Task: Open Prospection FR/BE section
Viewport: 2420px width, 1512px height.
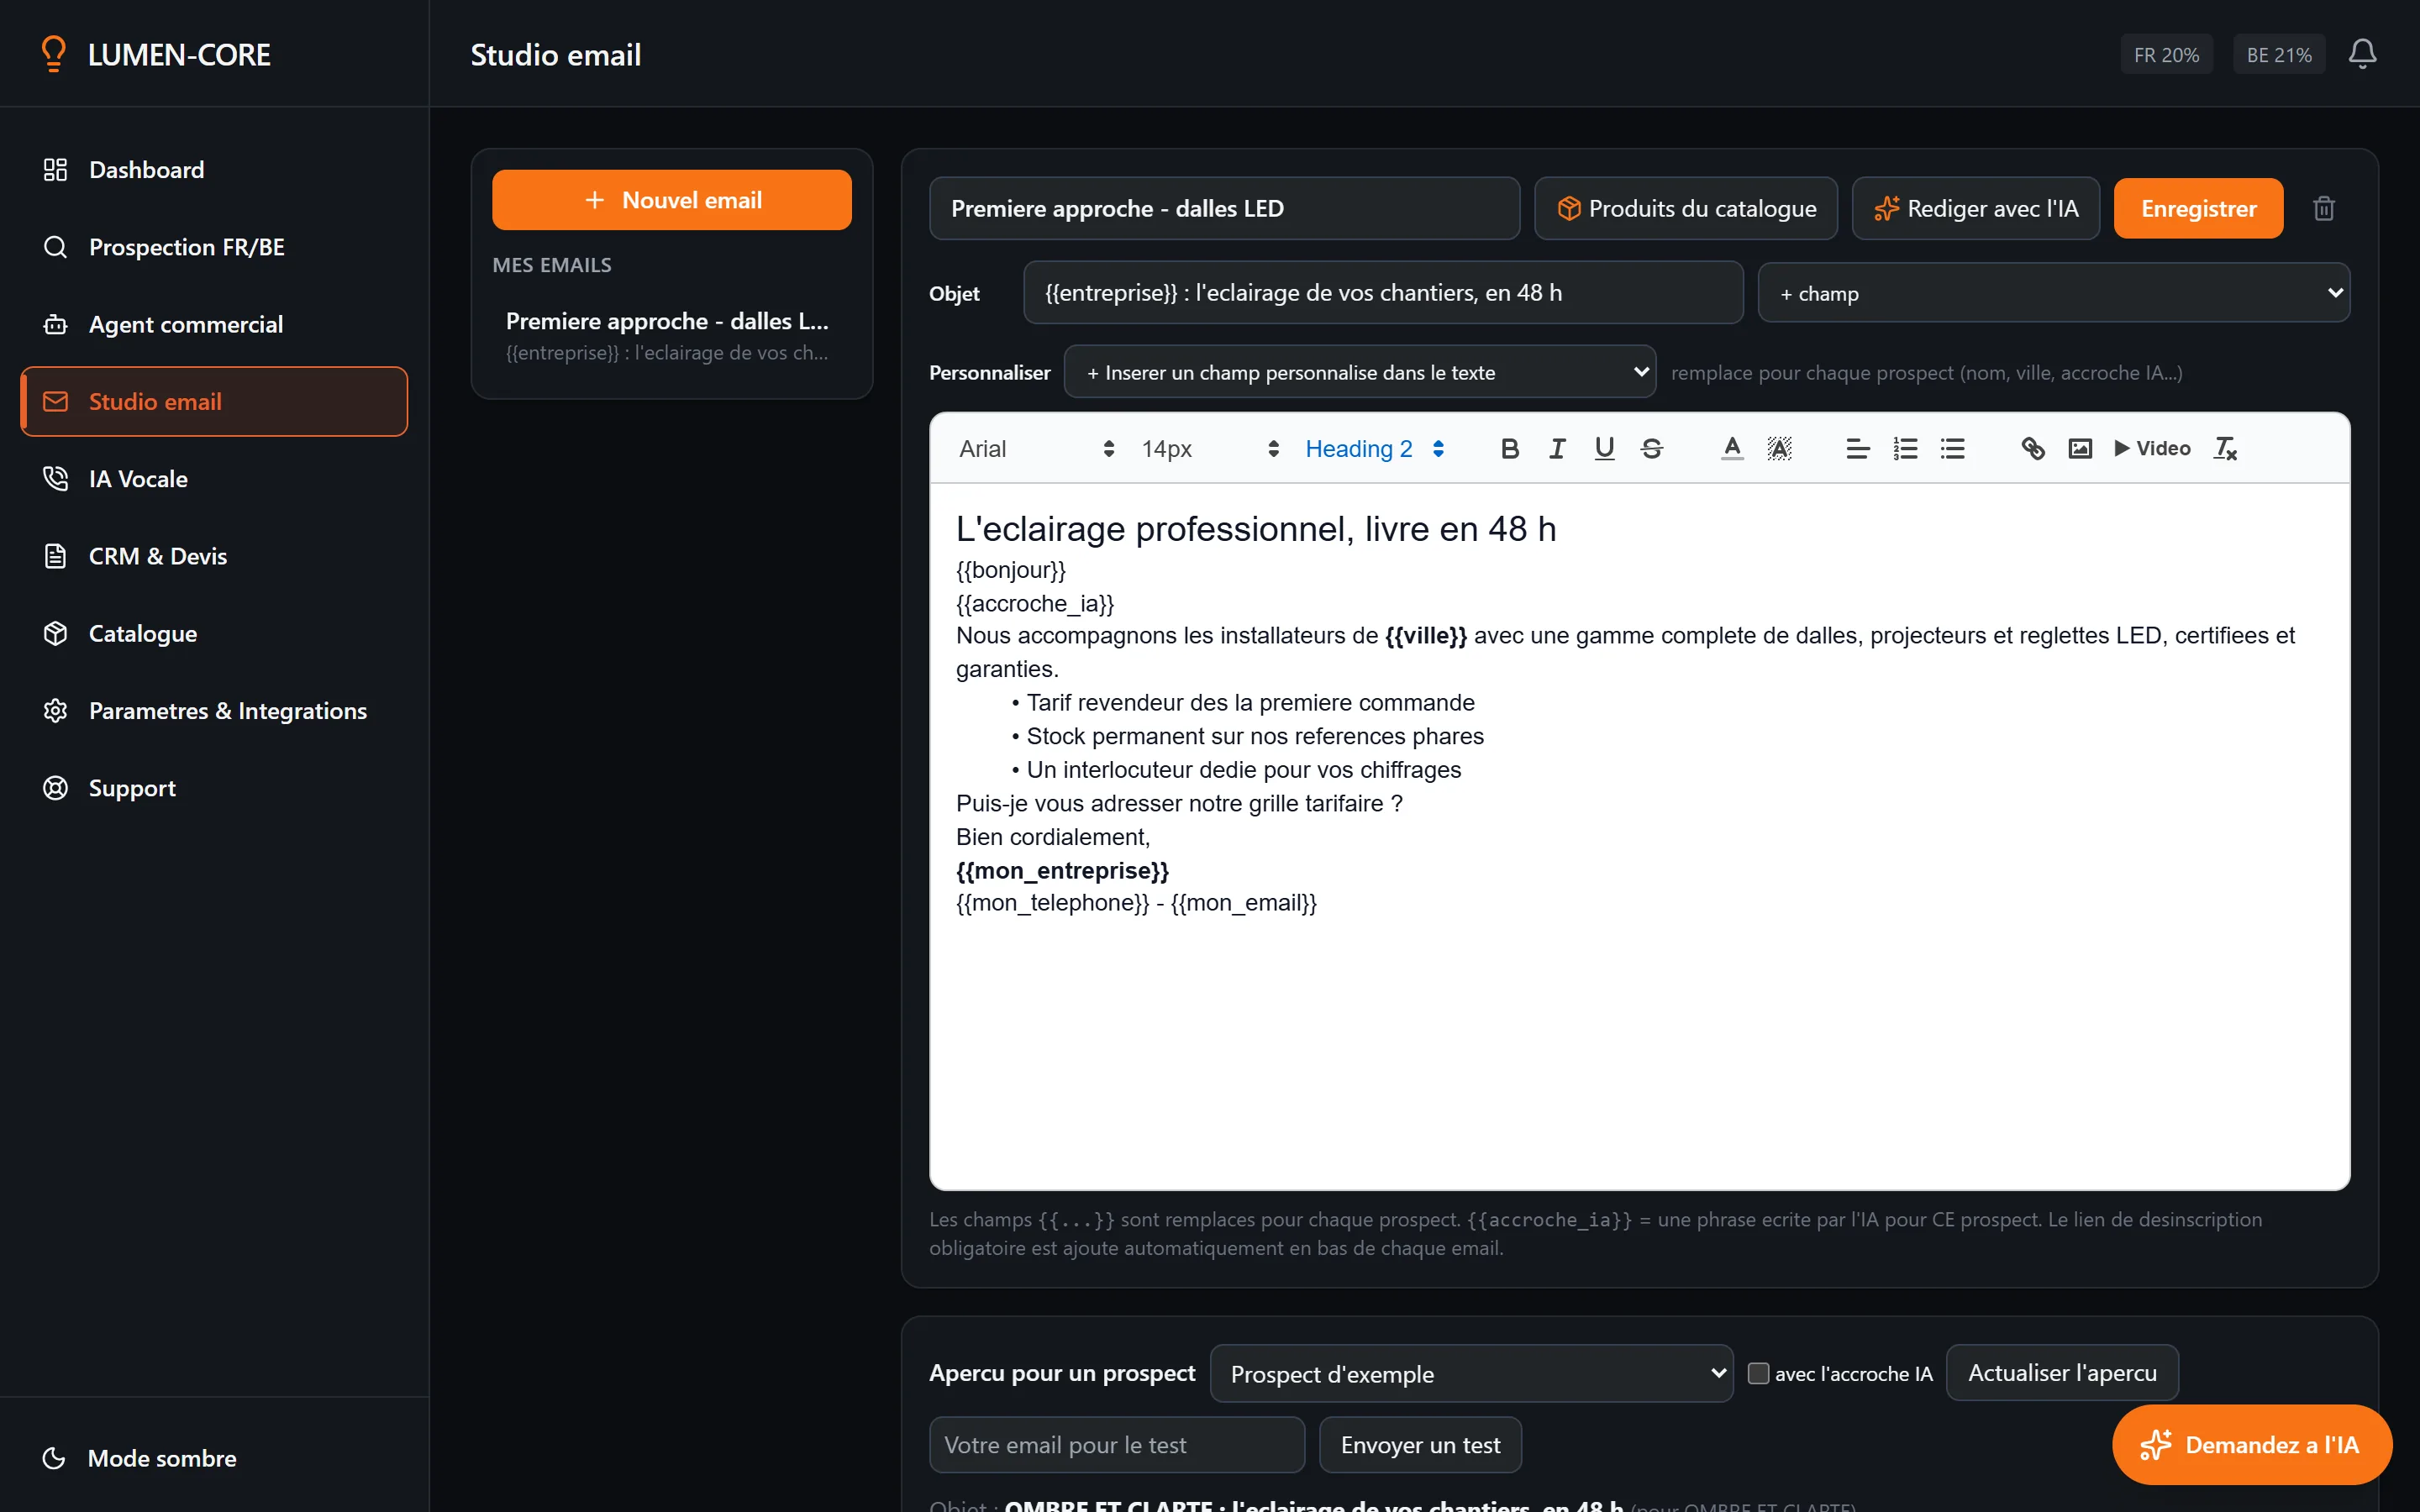Action: [214, 247]
